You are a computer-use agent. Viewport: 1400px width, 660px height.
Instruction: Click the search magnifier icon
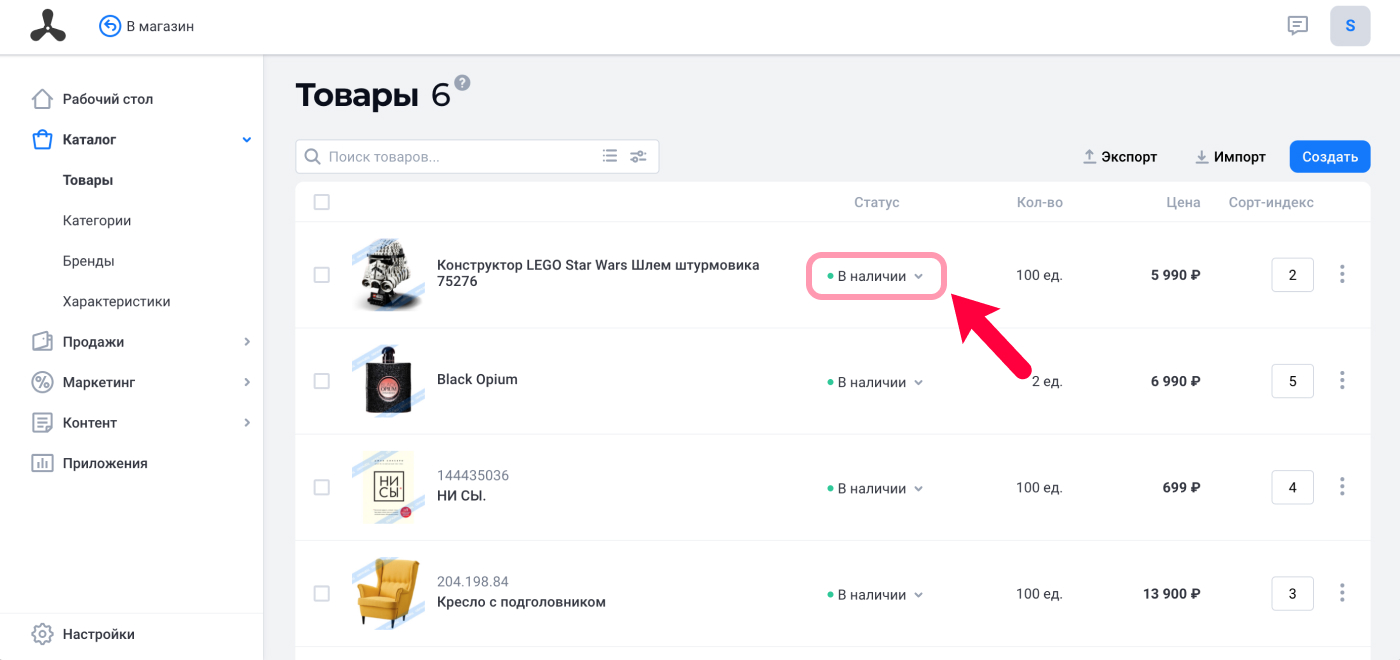click(313, 156)
